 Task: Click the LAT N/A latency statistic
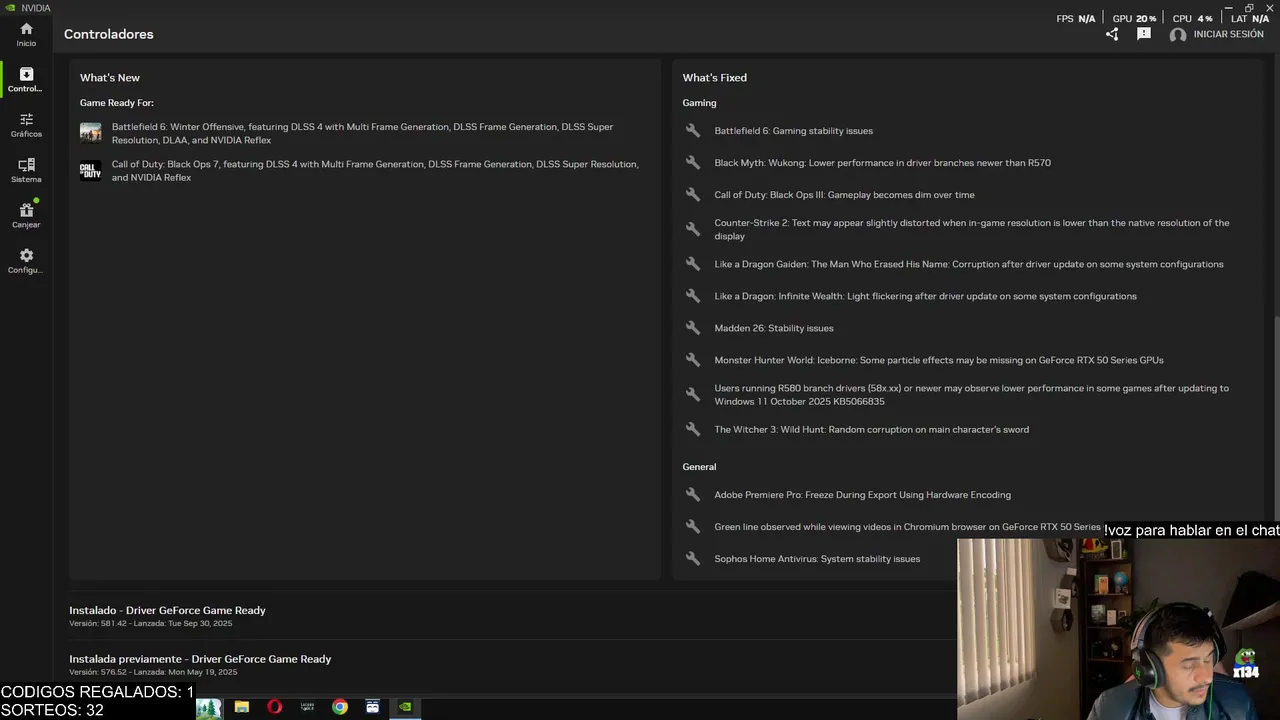1250,19
